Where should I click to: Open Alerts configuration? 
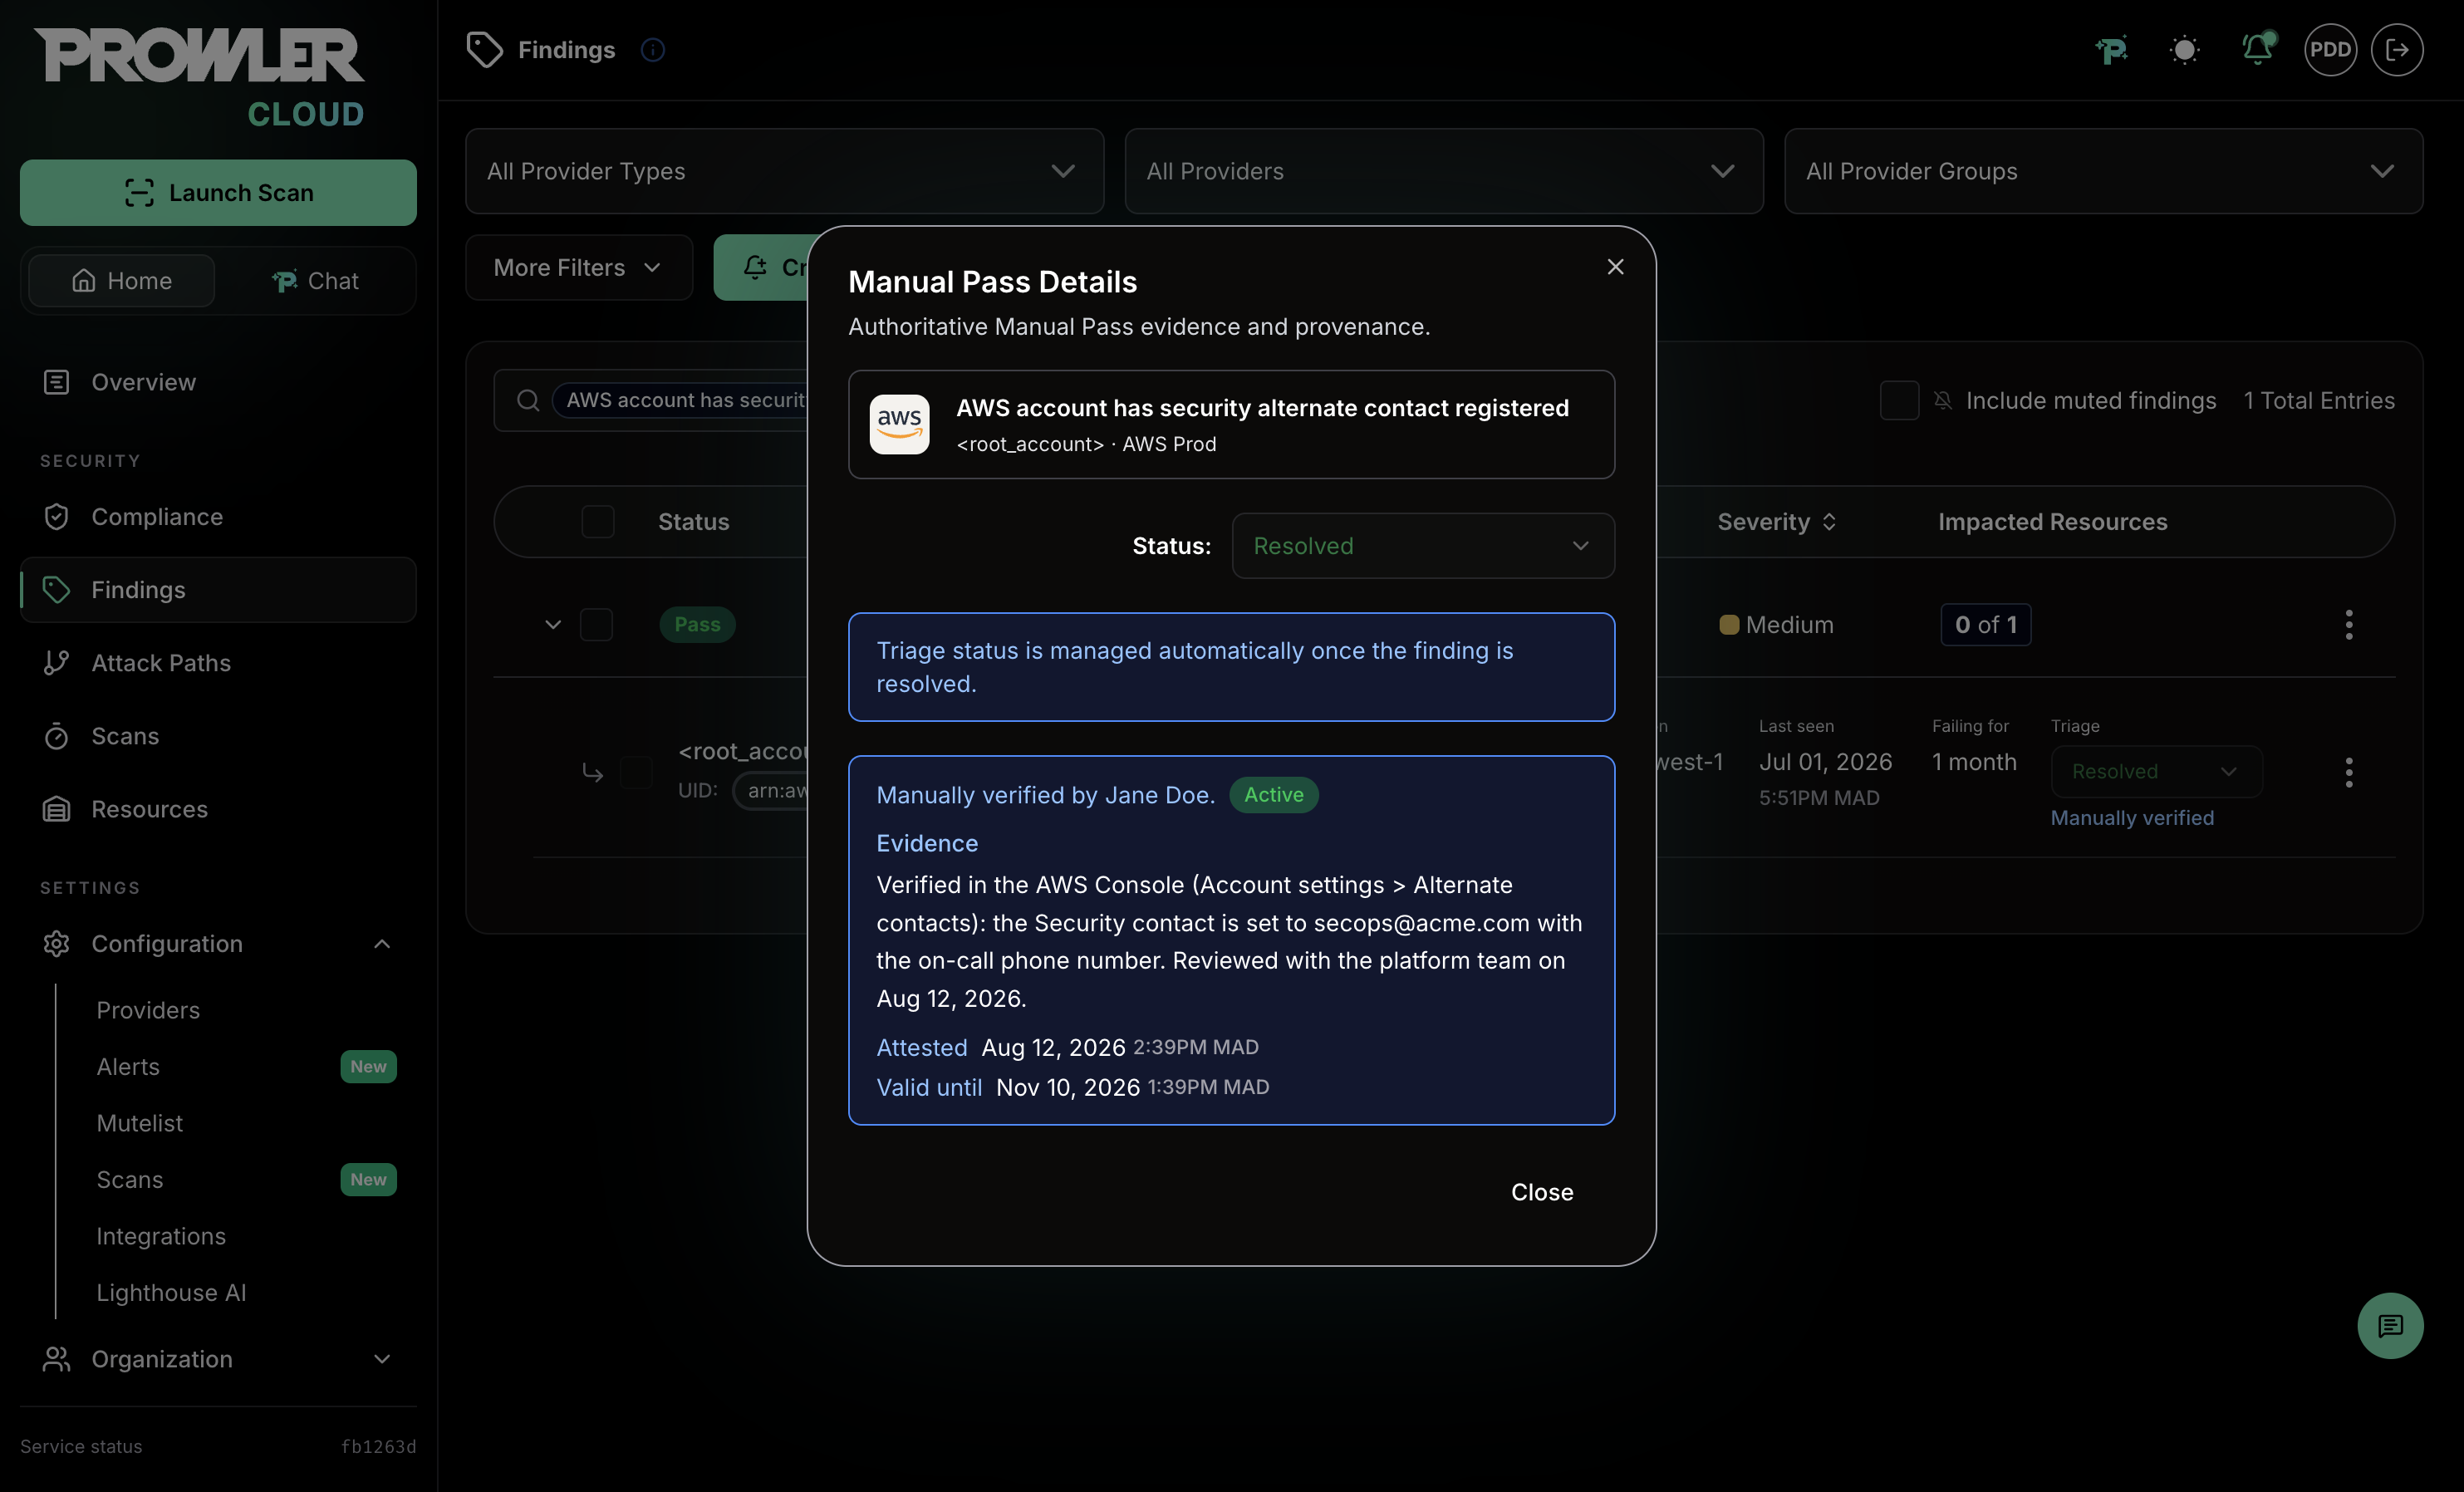click(128, 1067)
